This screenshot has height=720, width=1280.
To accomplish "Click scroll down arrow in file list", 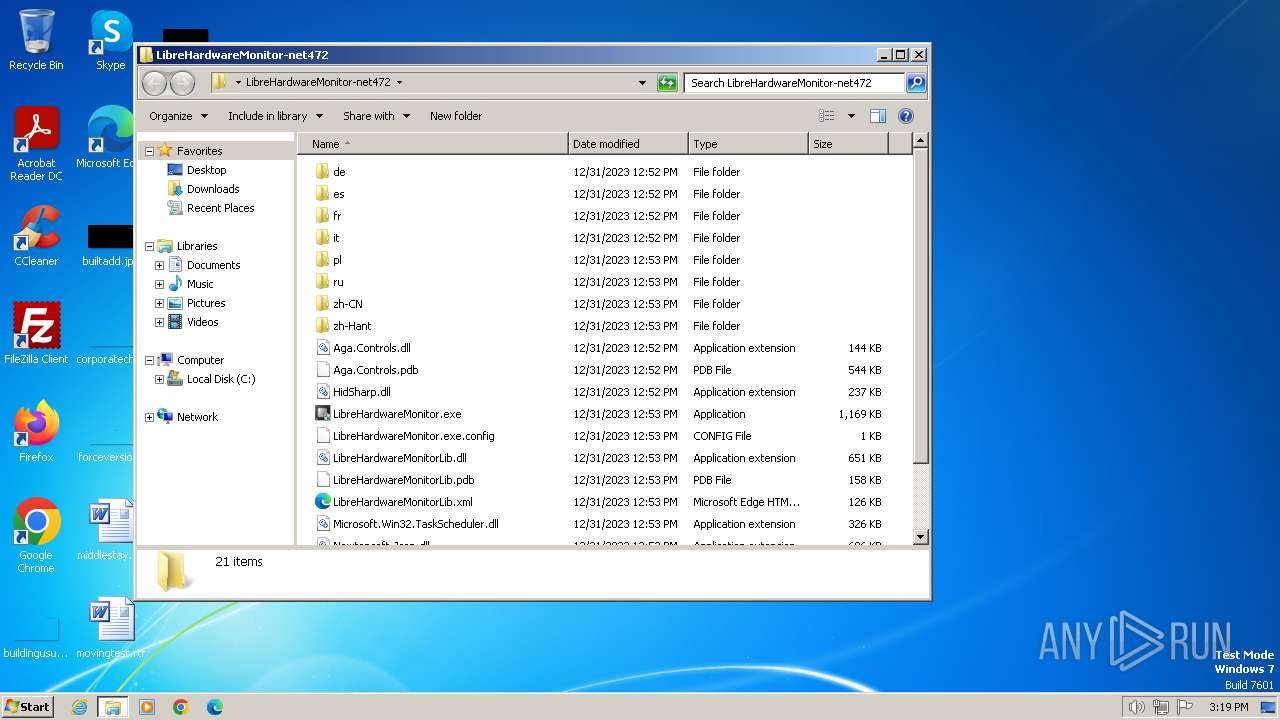I will (x=921, y=537).
